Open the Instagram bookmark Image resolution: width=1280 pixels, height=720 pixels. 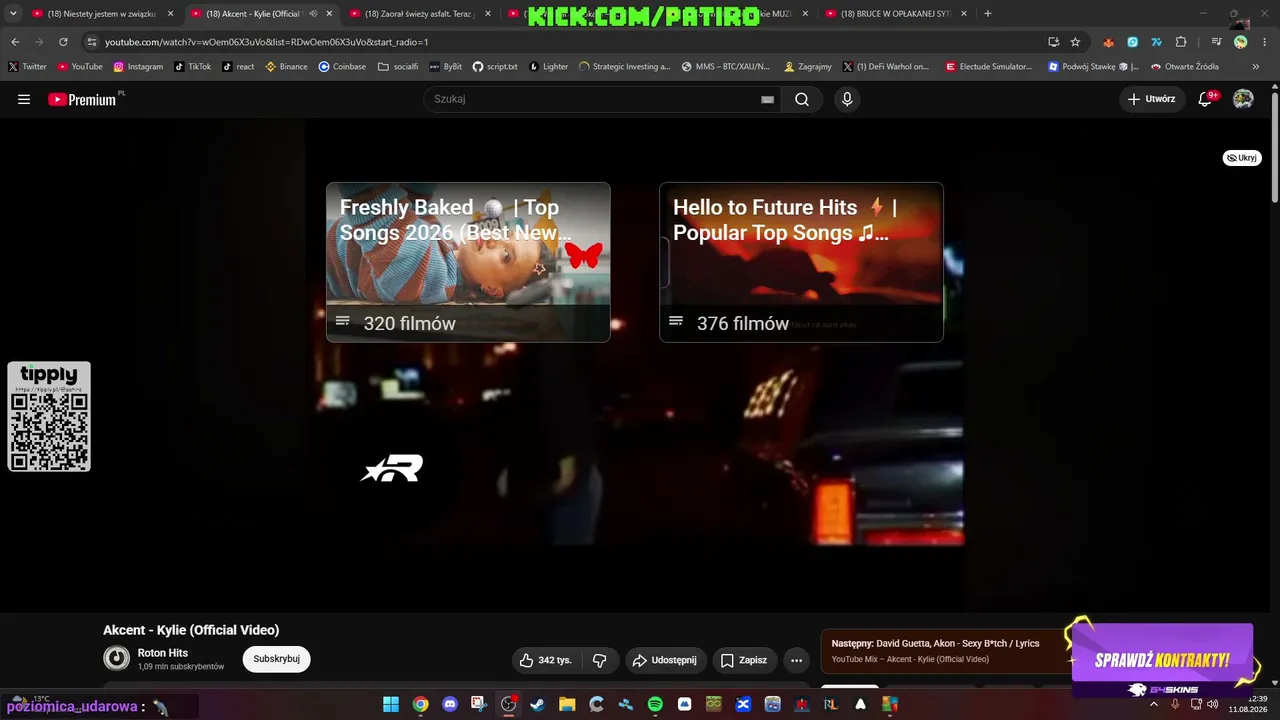click(x=138, y=67)
